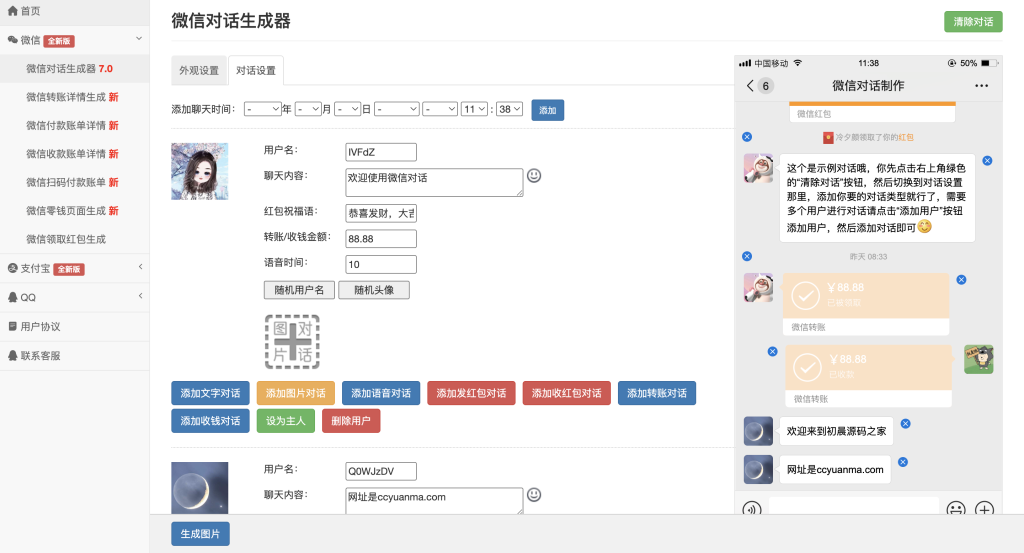Viewport: 1024px width, 553px height.
Task: Switch to the 外观设置 tab
Action: 198,71
